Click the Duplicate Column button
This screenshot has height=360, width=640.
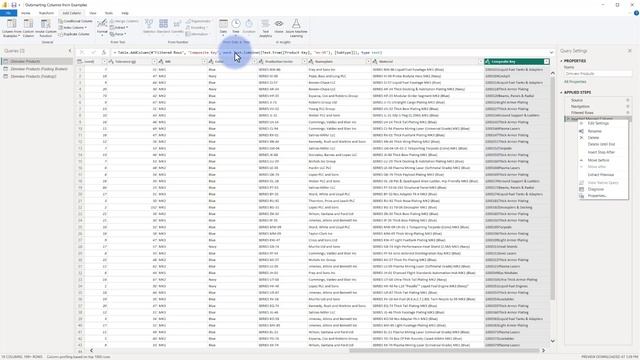(74, 34)
